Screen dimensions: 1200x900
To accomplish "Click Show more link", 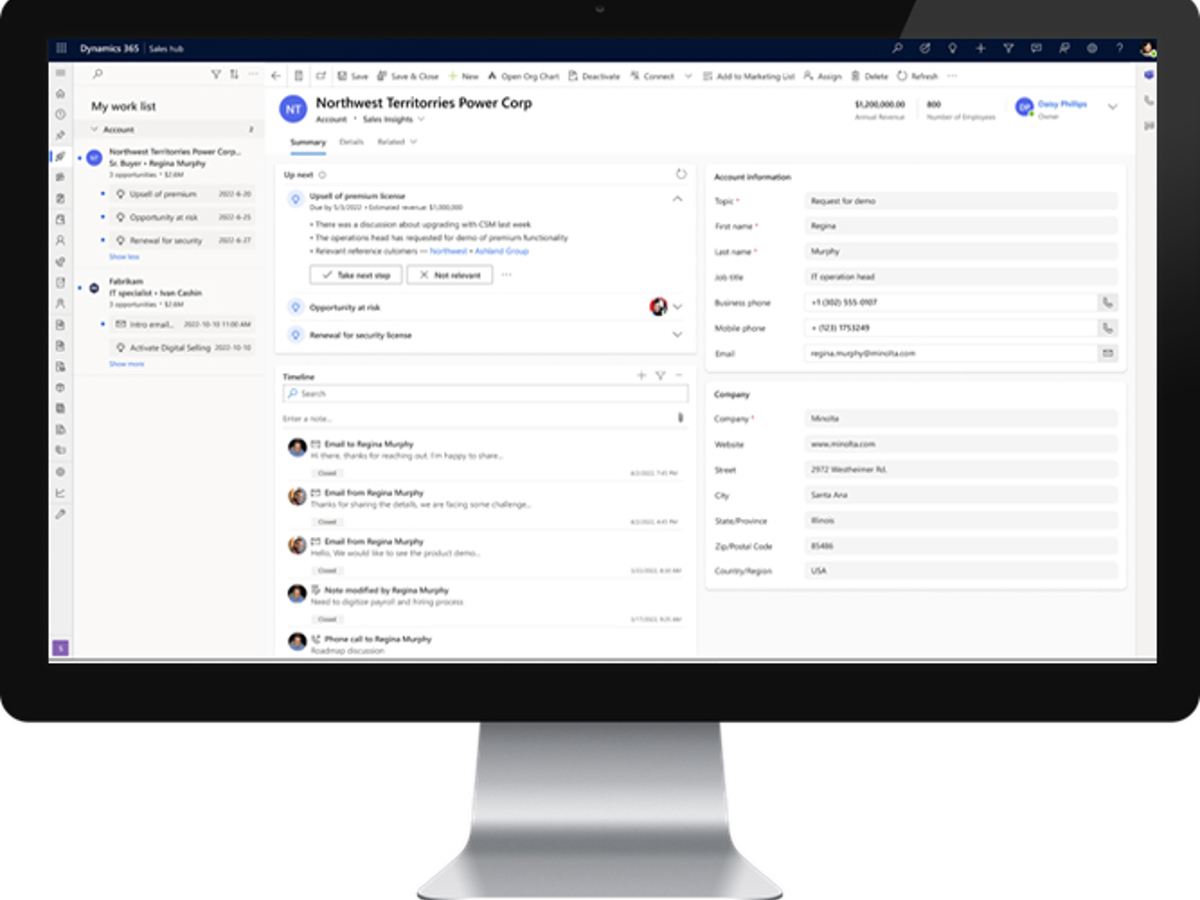I will 126,364.
